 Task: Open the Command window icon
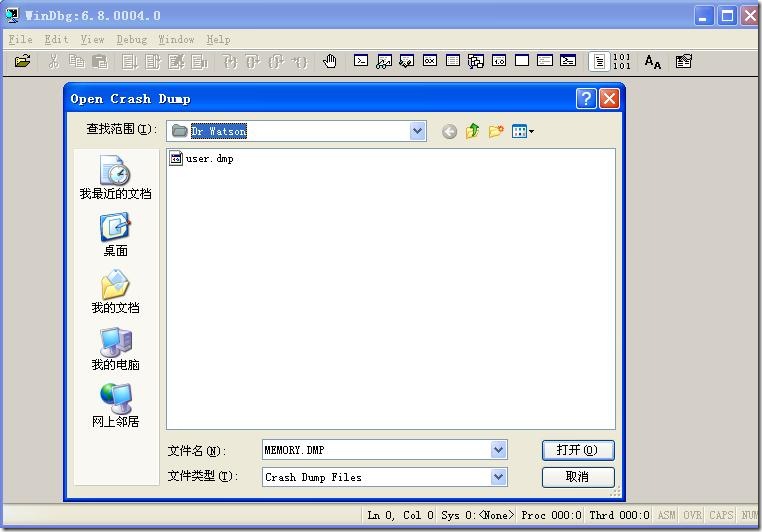[361, 61]
